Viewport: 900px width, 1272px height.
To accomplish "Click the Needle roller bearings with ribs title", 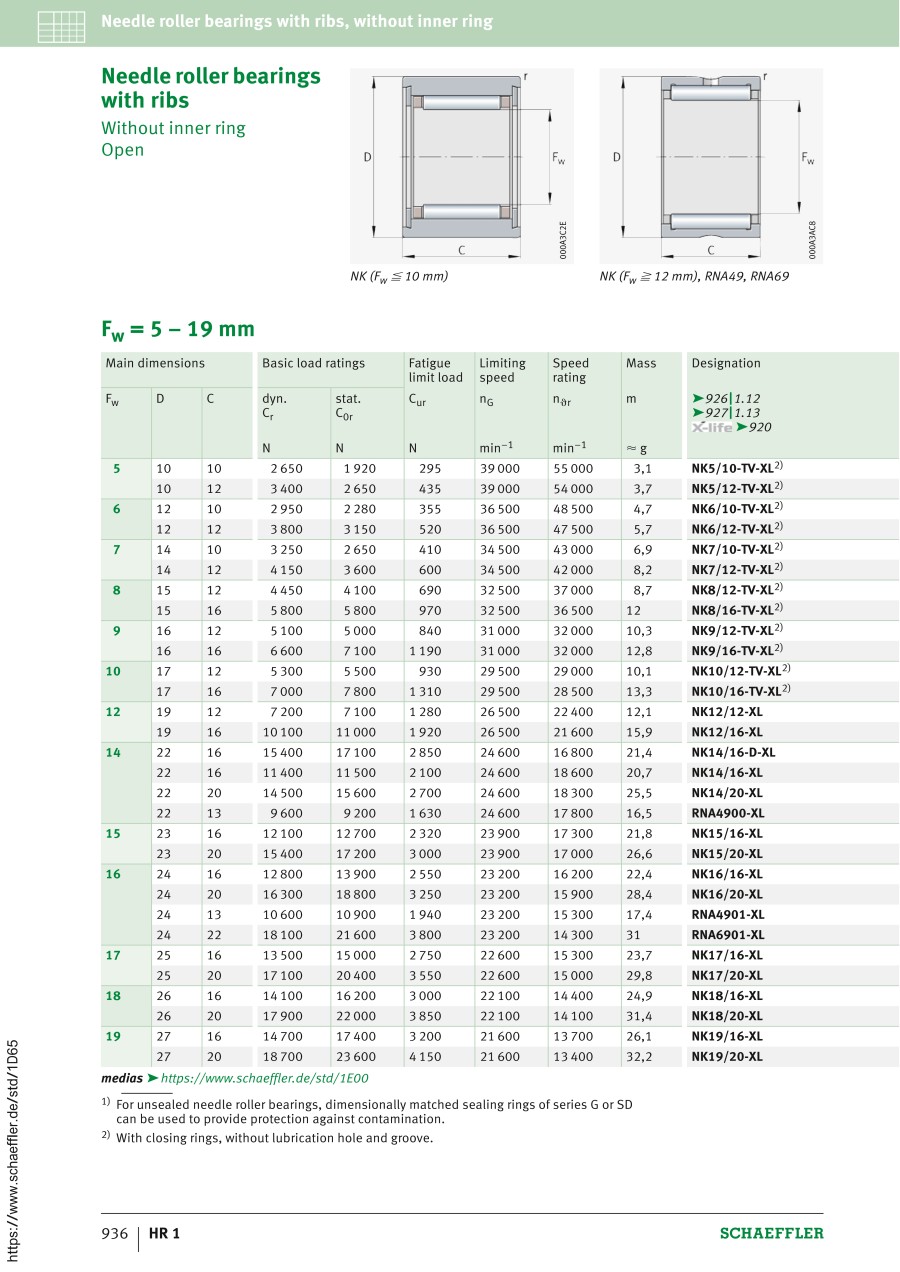I will [211, 88].
